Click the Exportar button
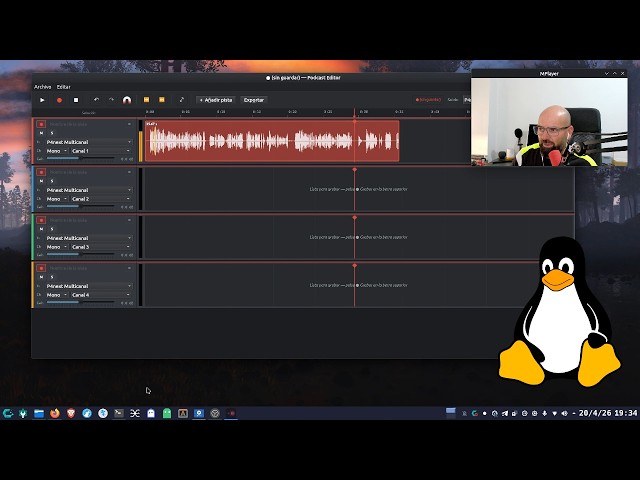This screenshot has width=640, height=480. [x=253, y=100]
